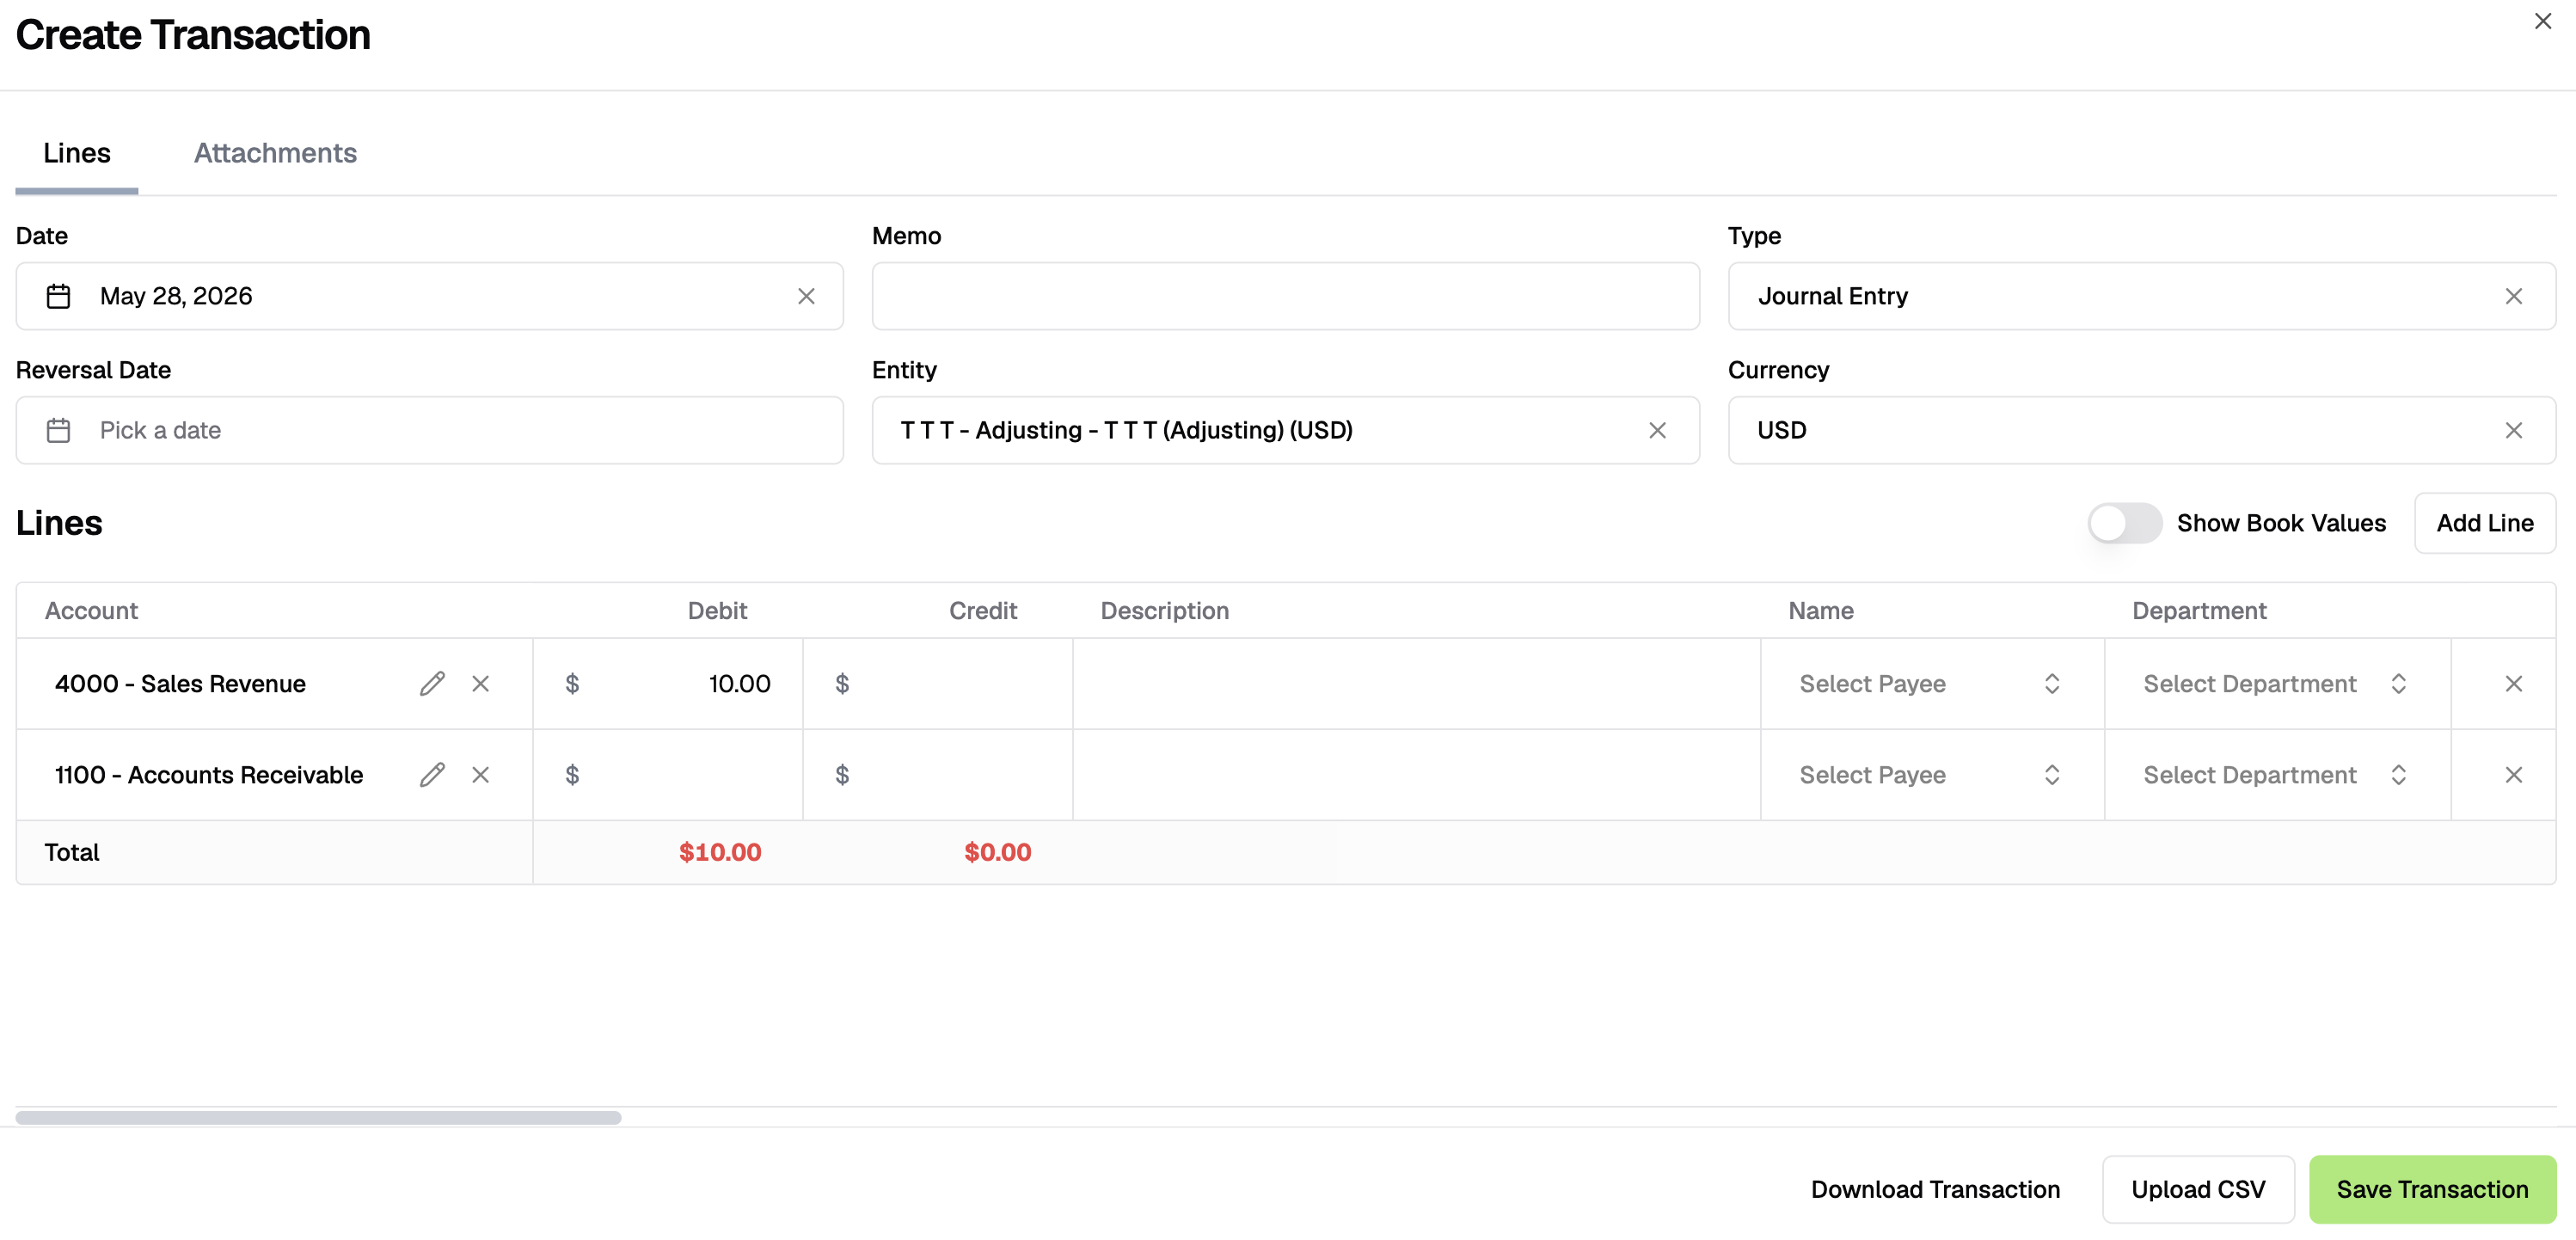
Task: Click Download Transaction
Action: [1935, 1189]
